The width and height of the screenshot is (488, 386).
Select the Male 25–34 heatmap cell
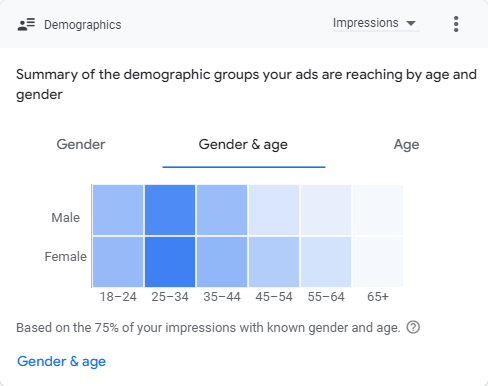tap(170, 210)
